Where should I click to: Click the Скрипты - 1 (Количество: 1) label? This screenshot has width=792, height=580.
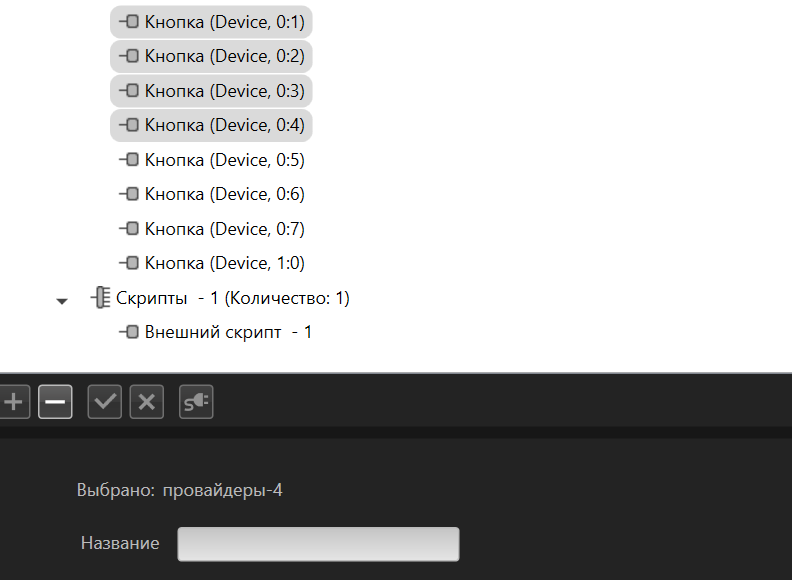(232, 298)
